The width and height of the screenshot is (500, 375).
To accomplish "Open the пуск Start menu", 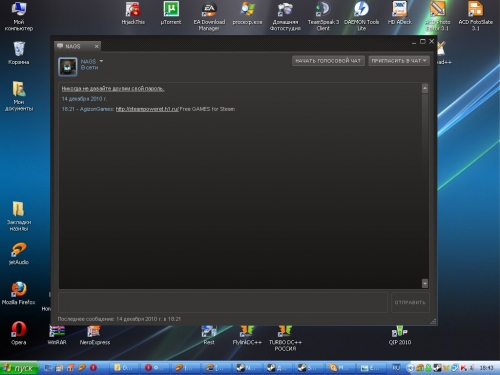I will pyautogui.click(x=19, y=368).
